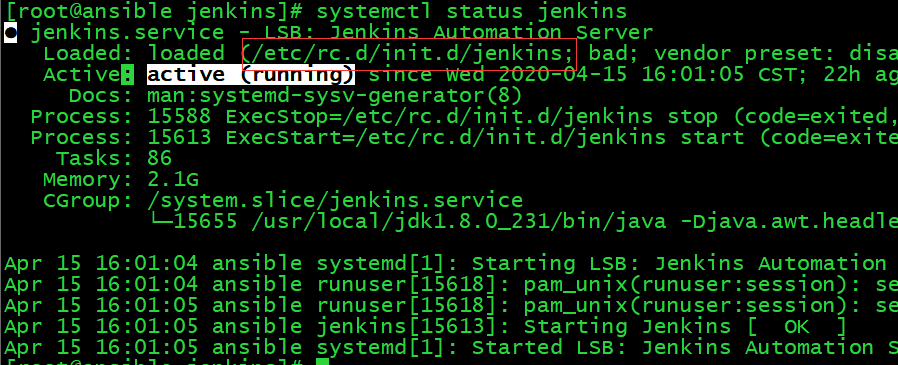The image size is (898, 365).
Task: Click the green terminal cursor block
Action: pyautogui.click(x=322, y=362)
